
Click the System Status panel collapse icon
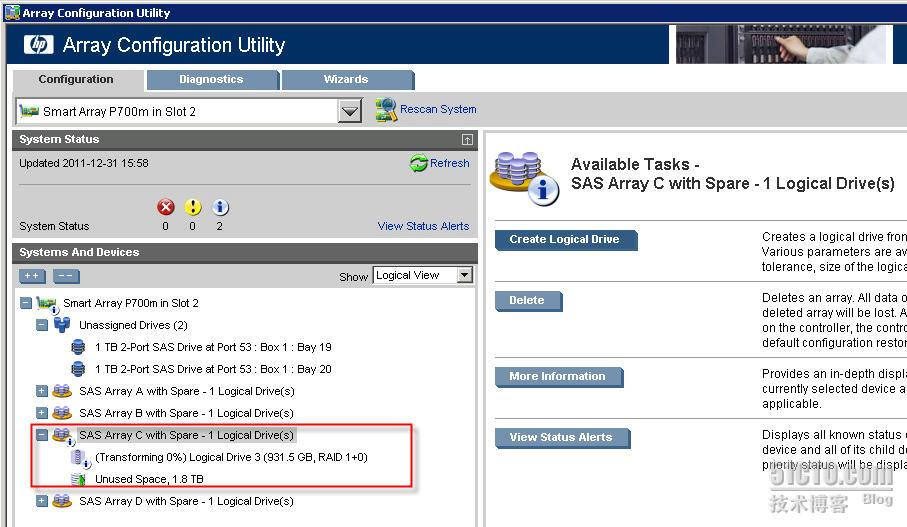click(x=467, y=139)
